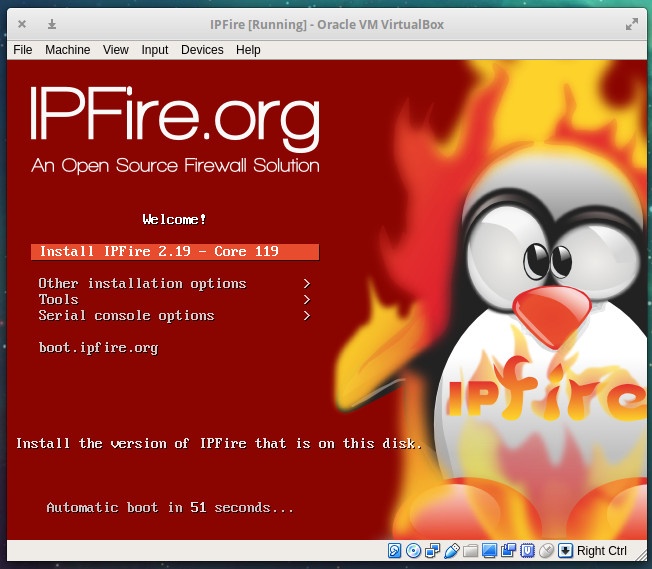Open the shared folders status icon

(470, 550)
